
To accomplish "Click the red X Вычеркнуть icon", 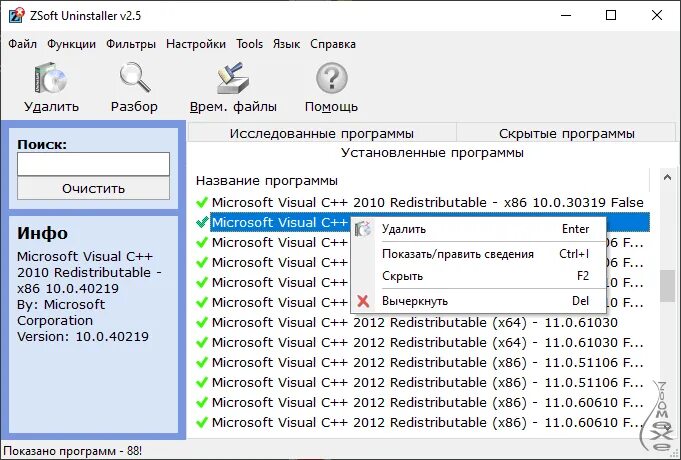I will (363, 301).
